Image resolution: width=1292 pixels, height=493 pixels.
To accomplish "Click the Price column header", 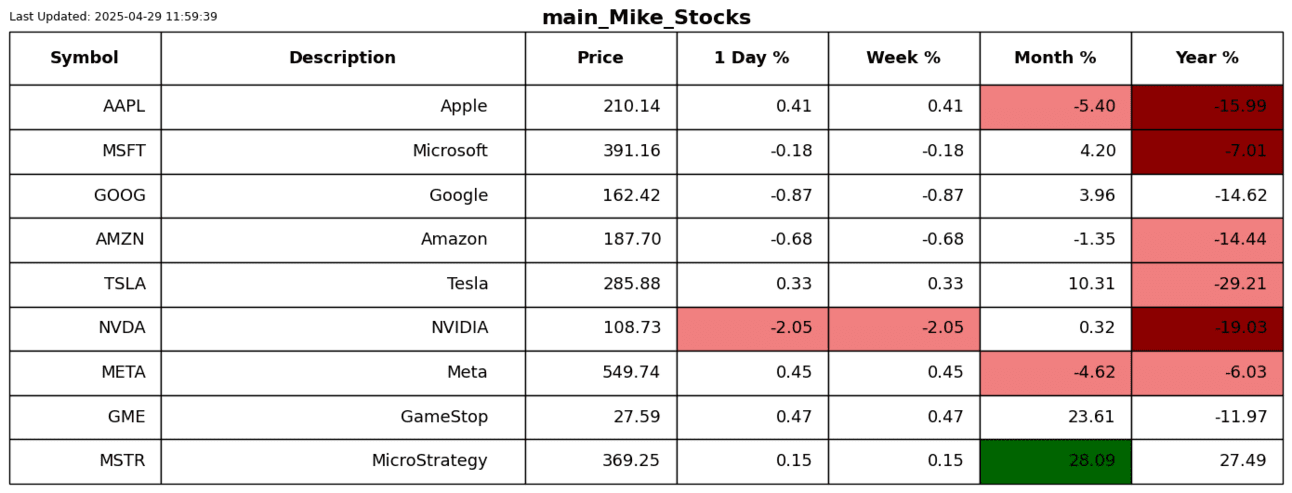I will pos(600,58).
